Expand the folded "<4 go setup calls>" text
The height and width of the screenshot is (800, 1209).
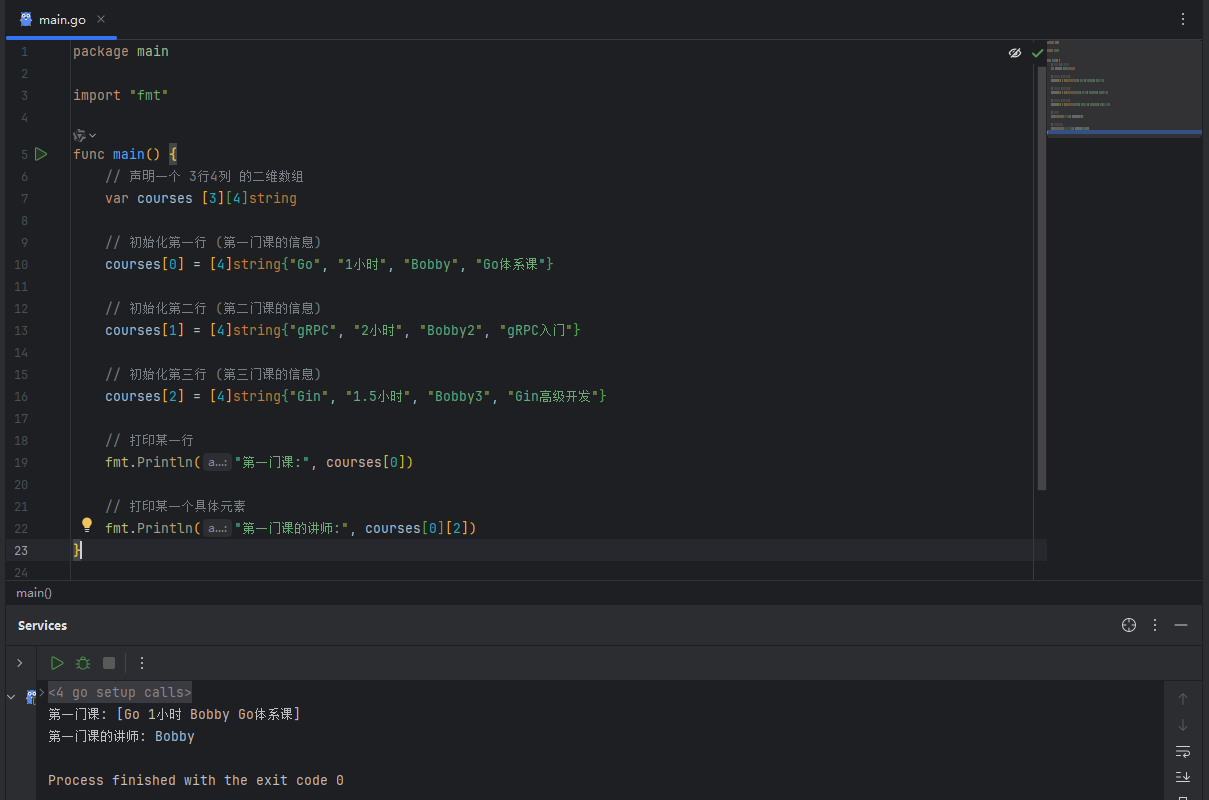click(119, 692)
